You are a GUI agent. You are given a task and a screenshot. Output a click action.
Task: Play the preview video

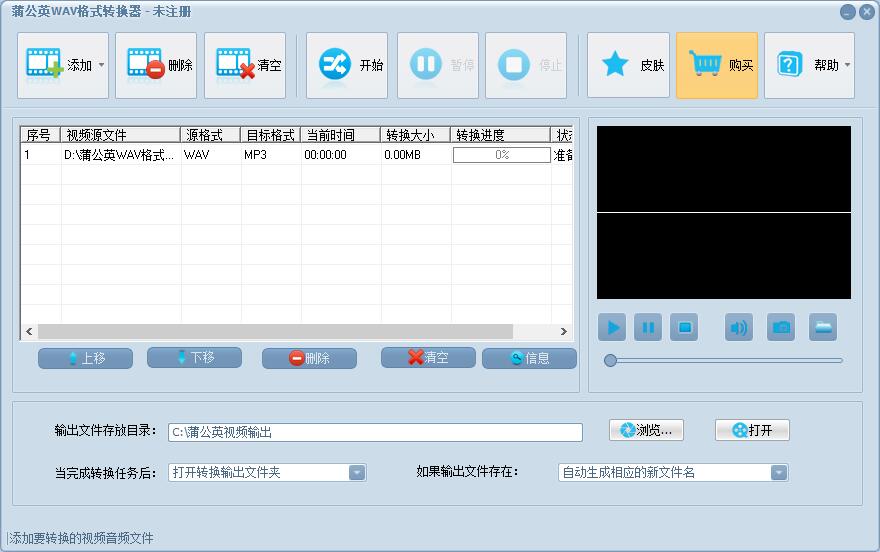point(613,327)
